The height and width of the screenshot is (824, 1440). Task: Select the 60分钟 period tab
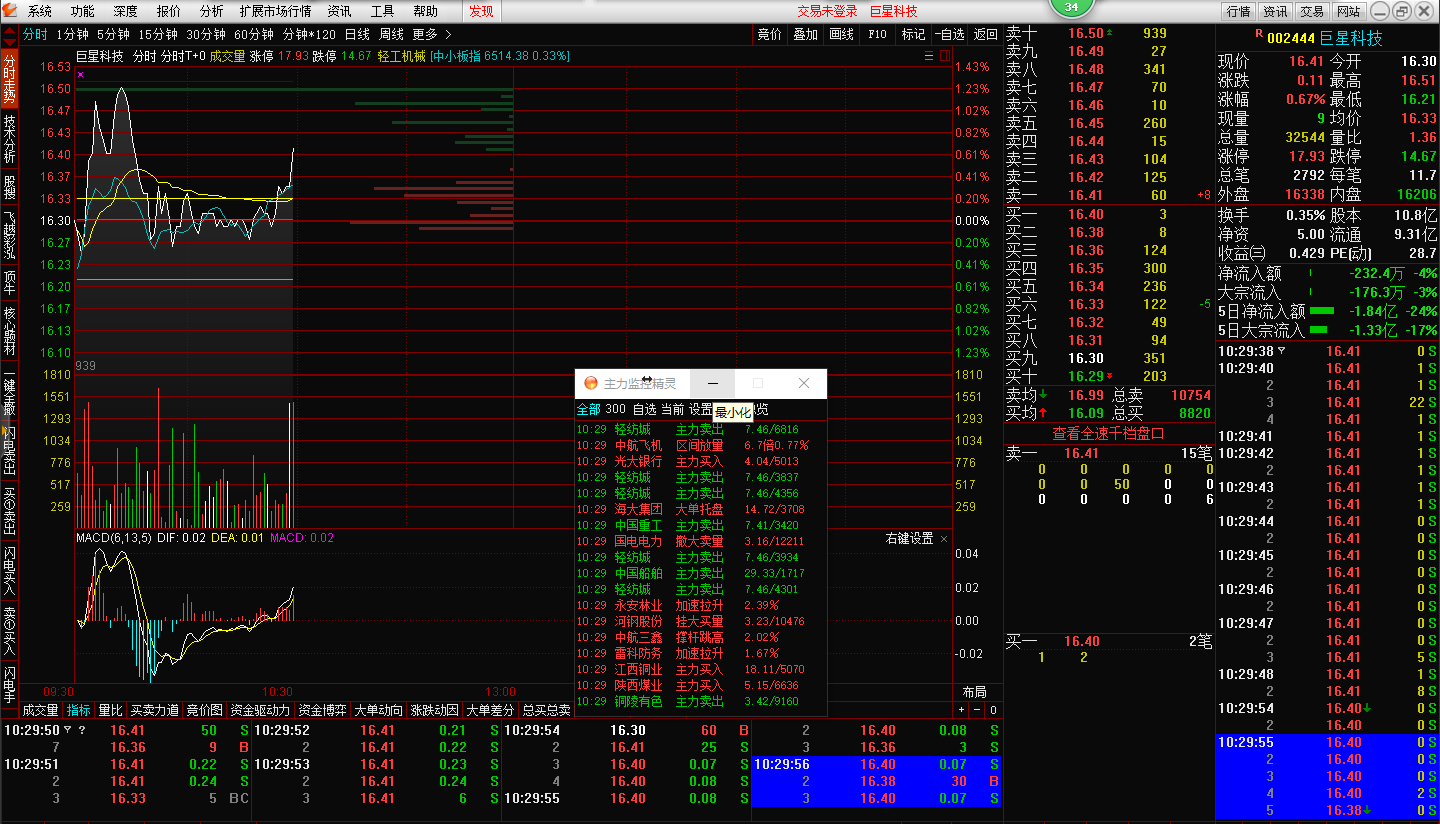[254, 34]
